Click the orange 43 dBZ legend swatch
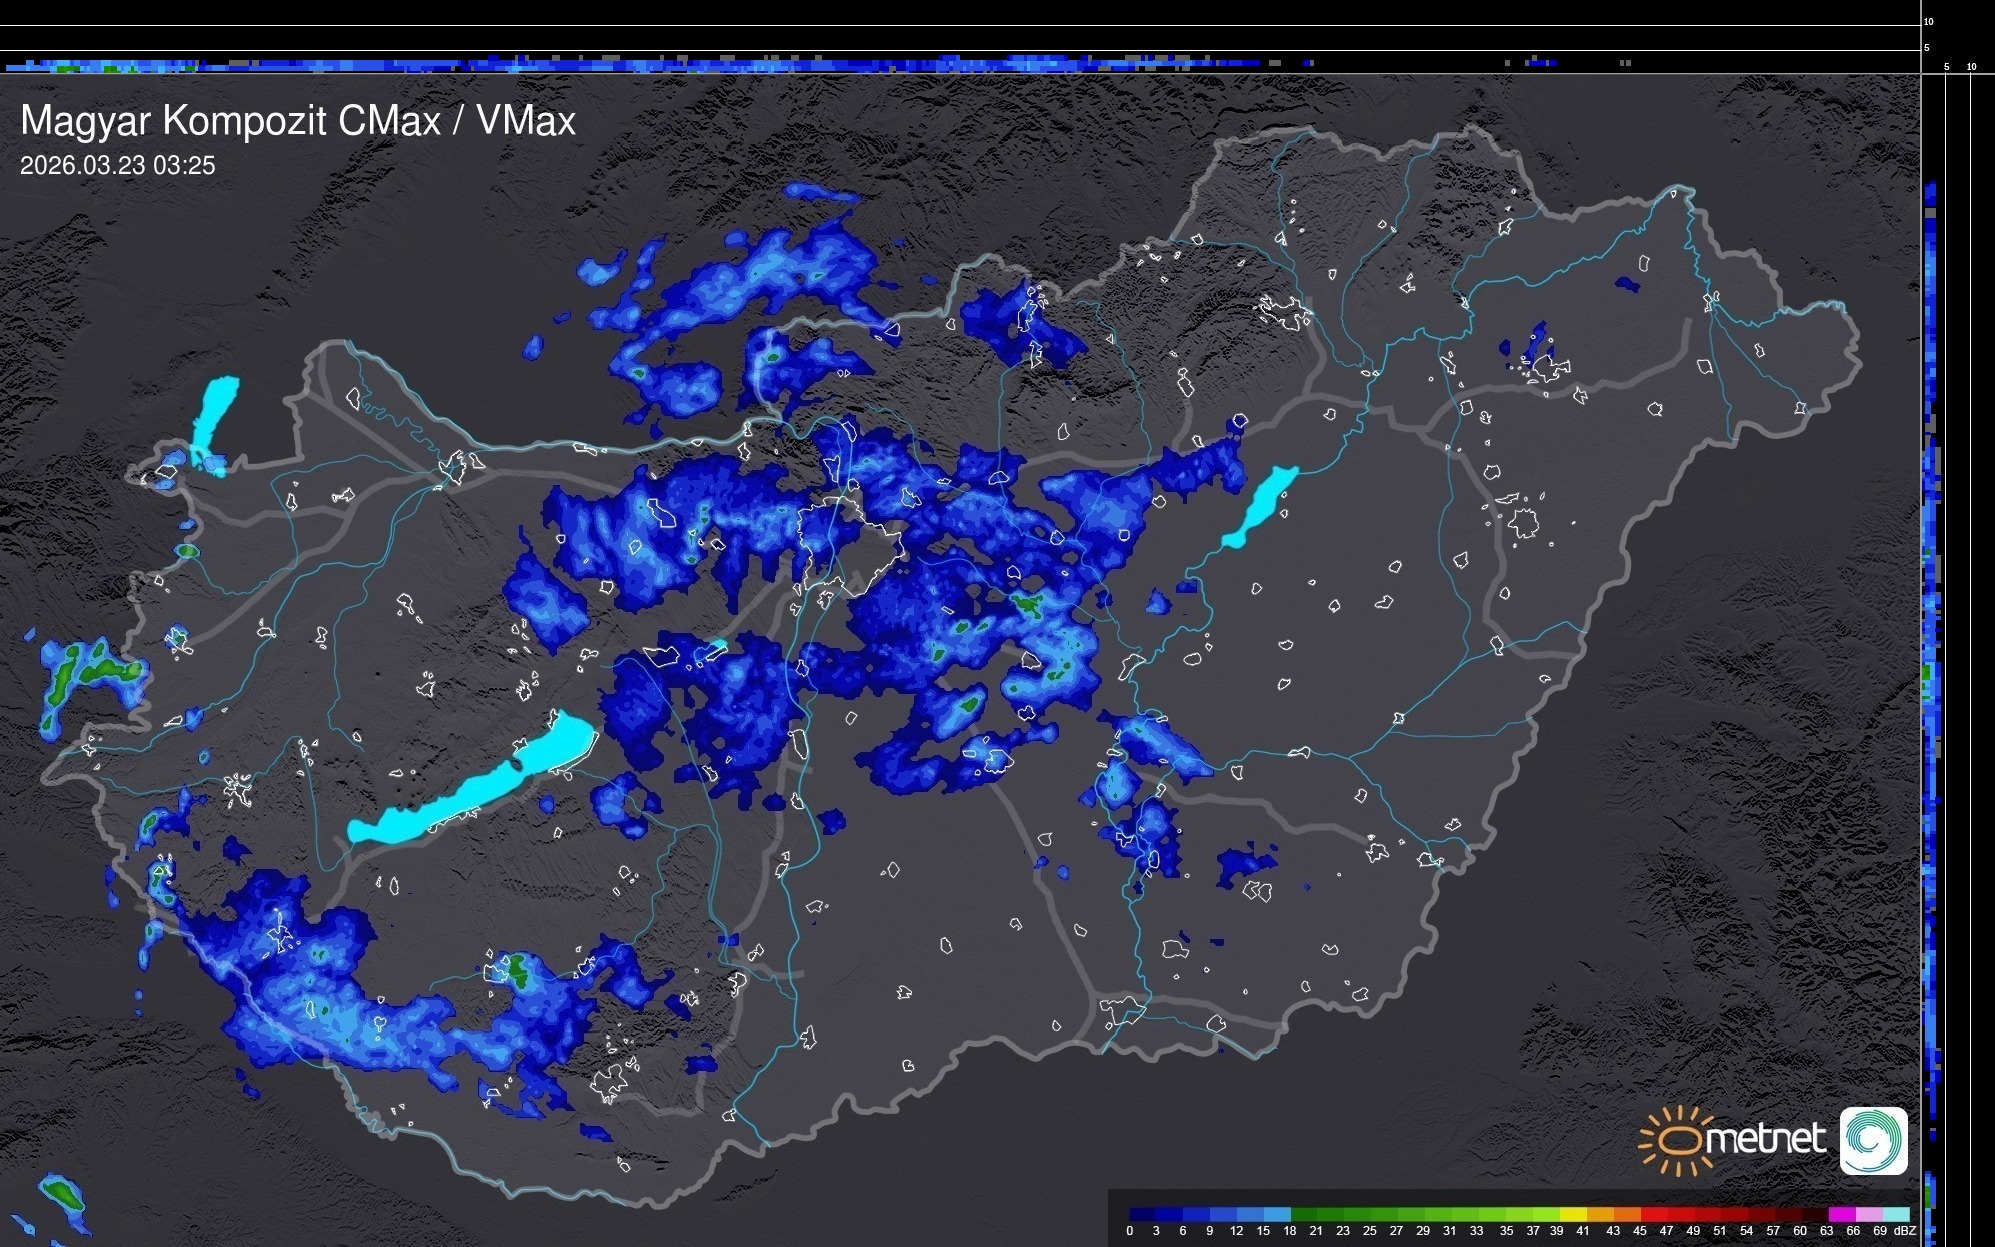Screen dimensions: 1995x1247 (x=1626, y=1214)
